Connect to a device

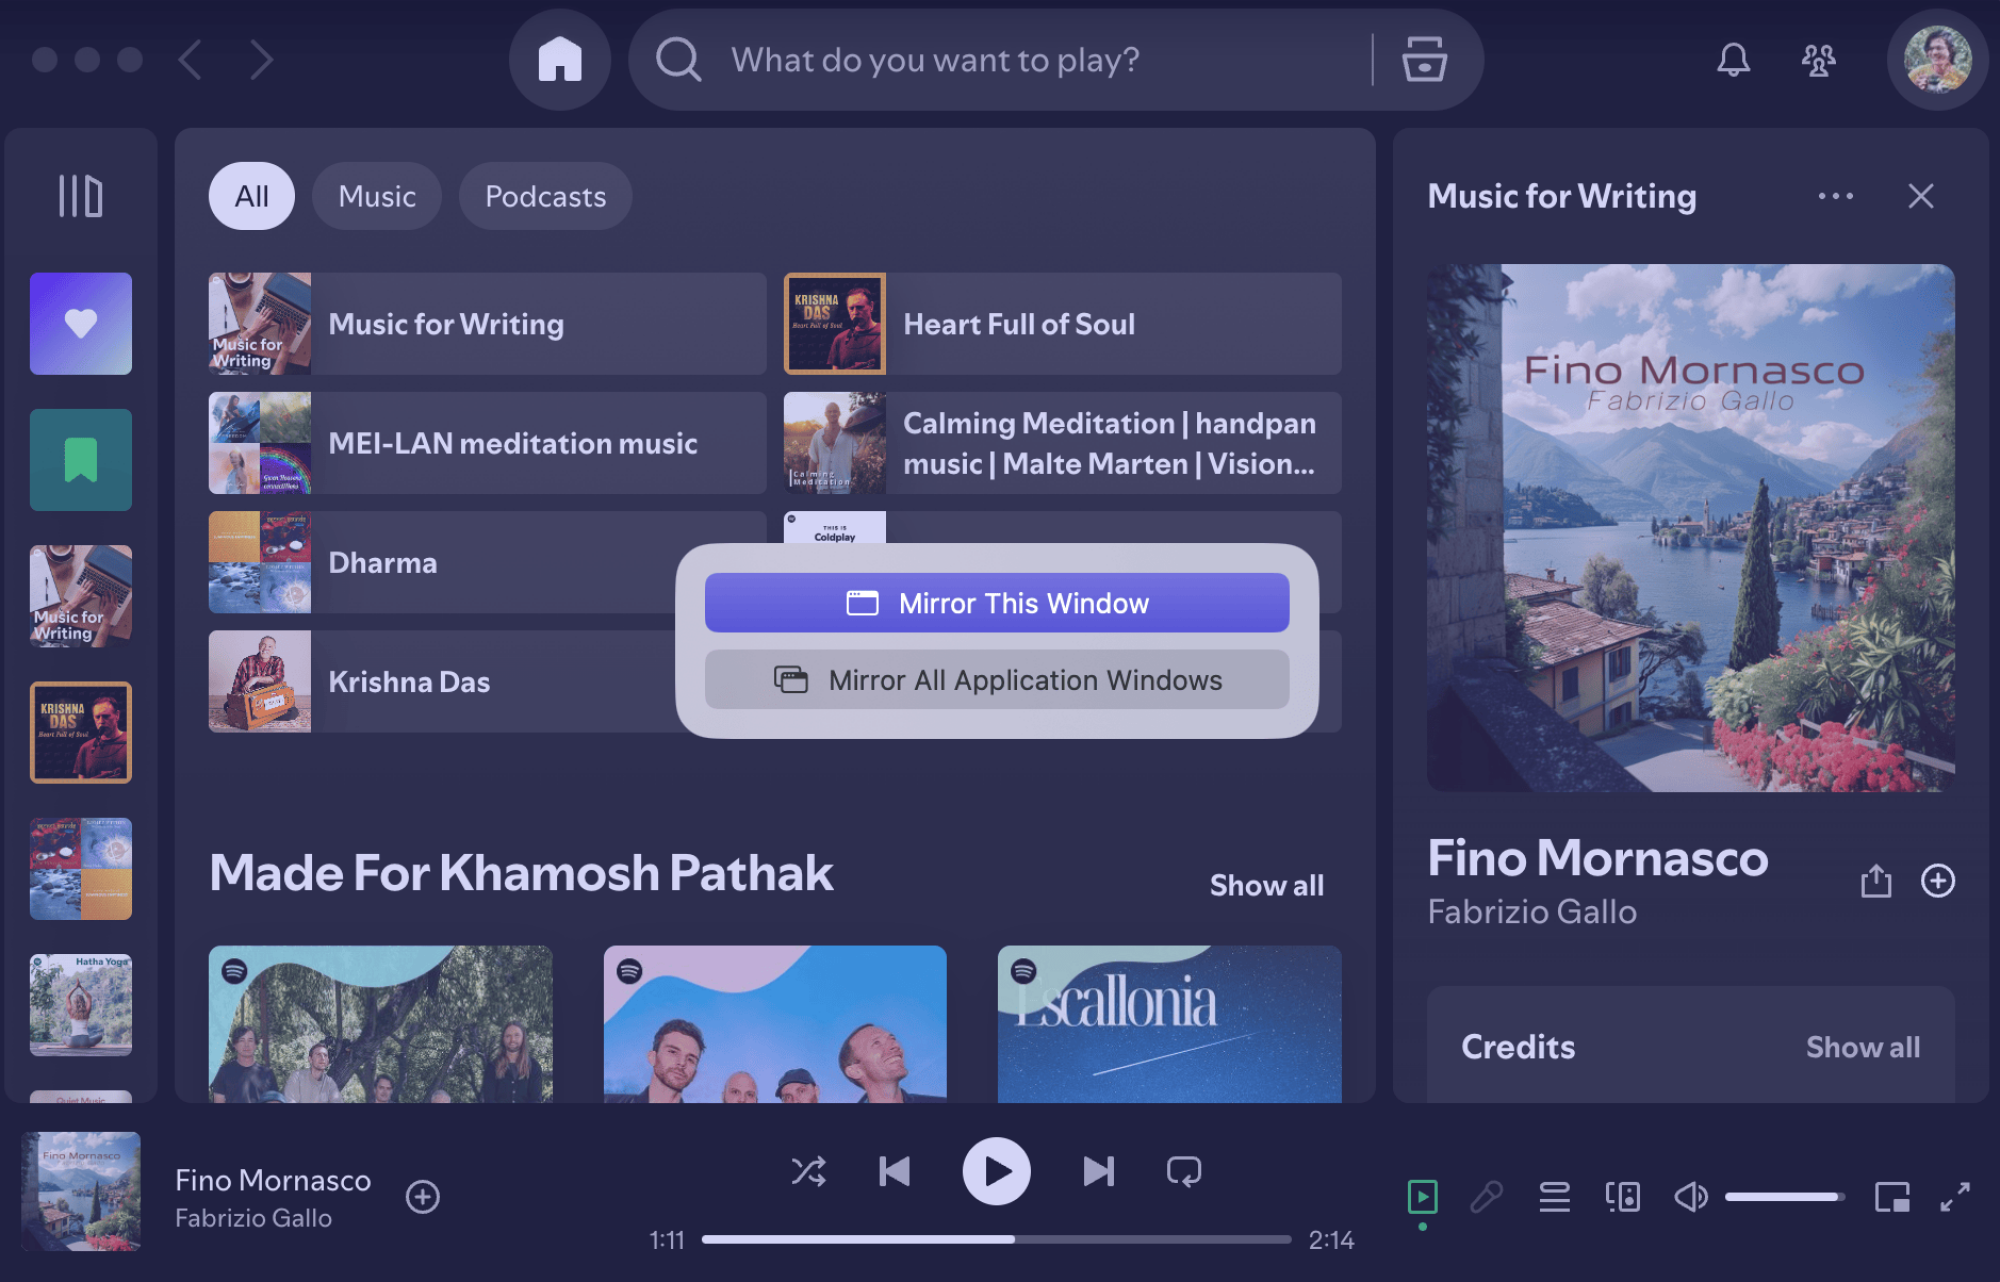click(x=1622, y=1197)
